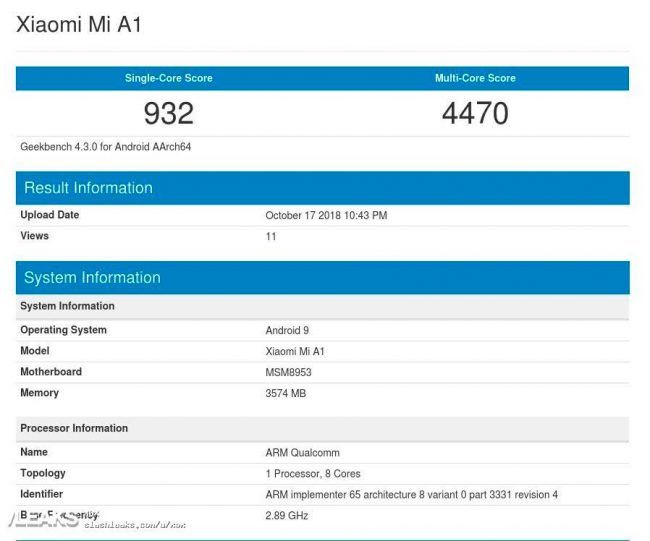
Task: Click the Topology label
Action: (x=43, y=473)
